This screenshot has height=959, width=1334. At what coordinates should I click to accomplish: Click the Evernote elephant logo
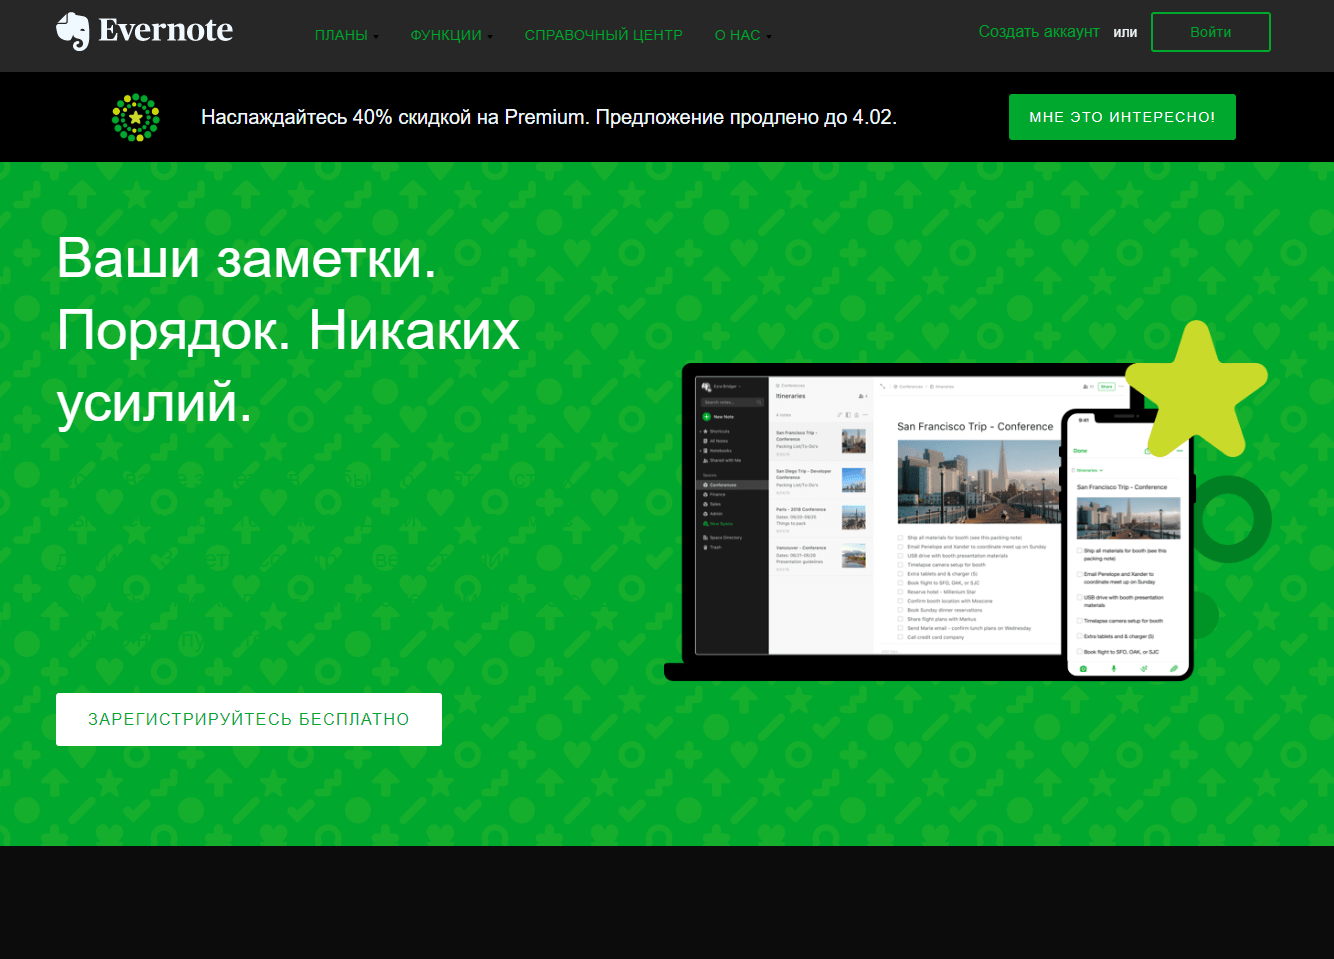pyautogui.click(x=75, y=29)
